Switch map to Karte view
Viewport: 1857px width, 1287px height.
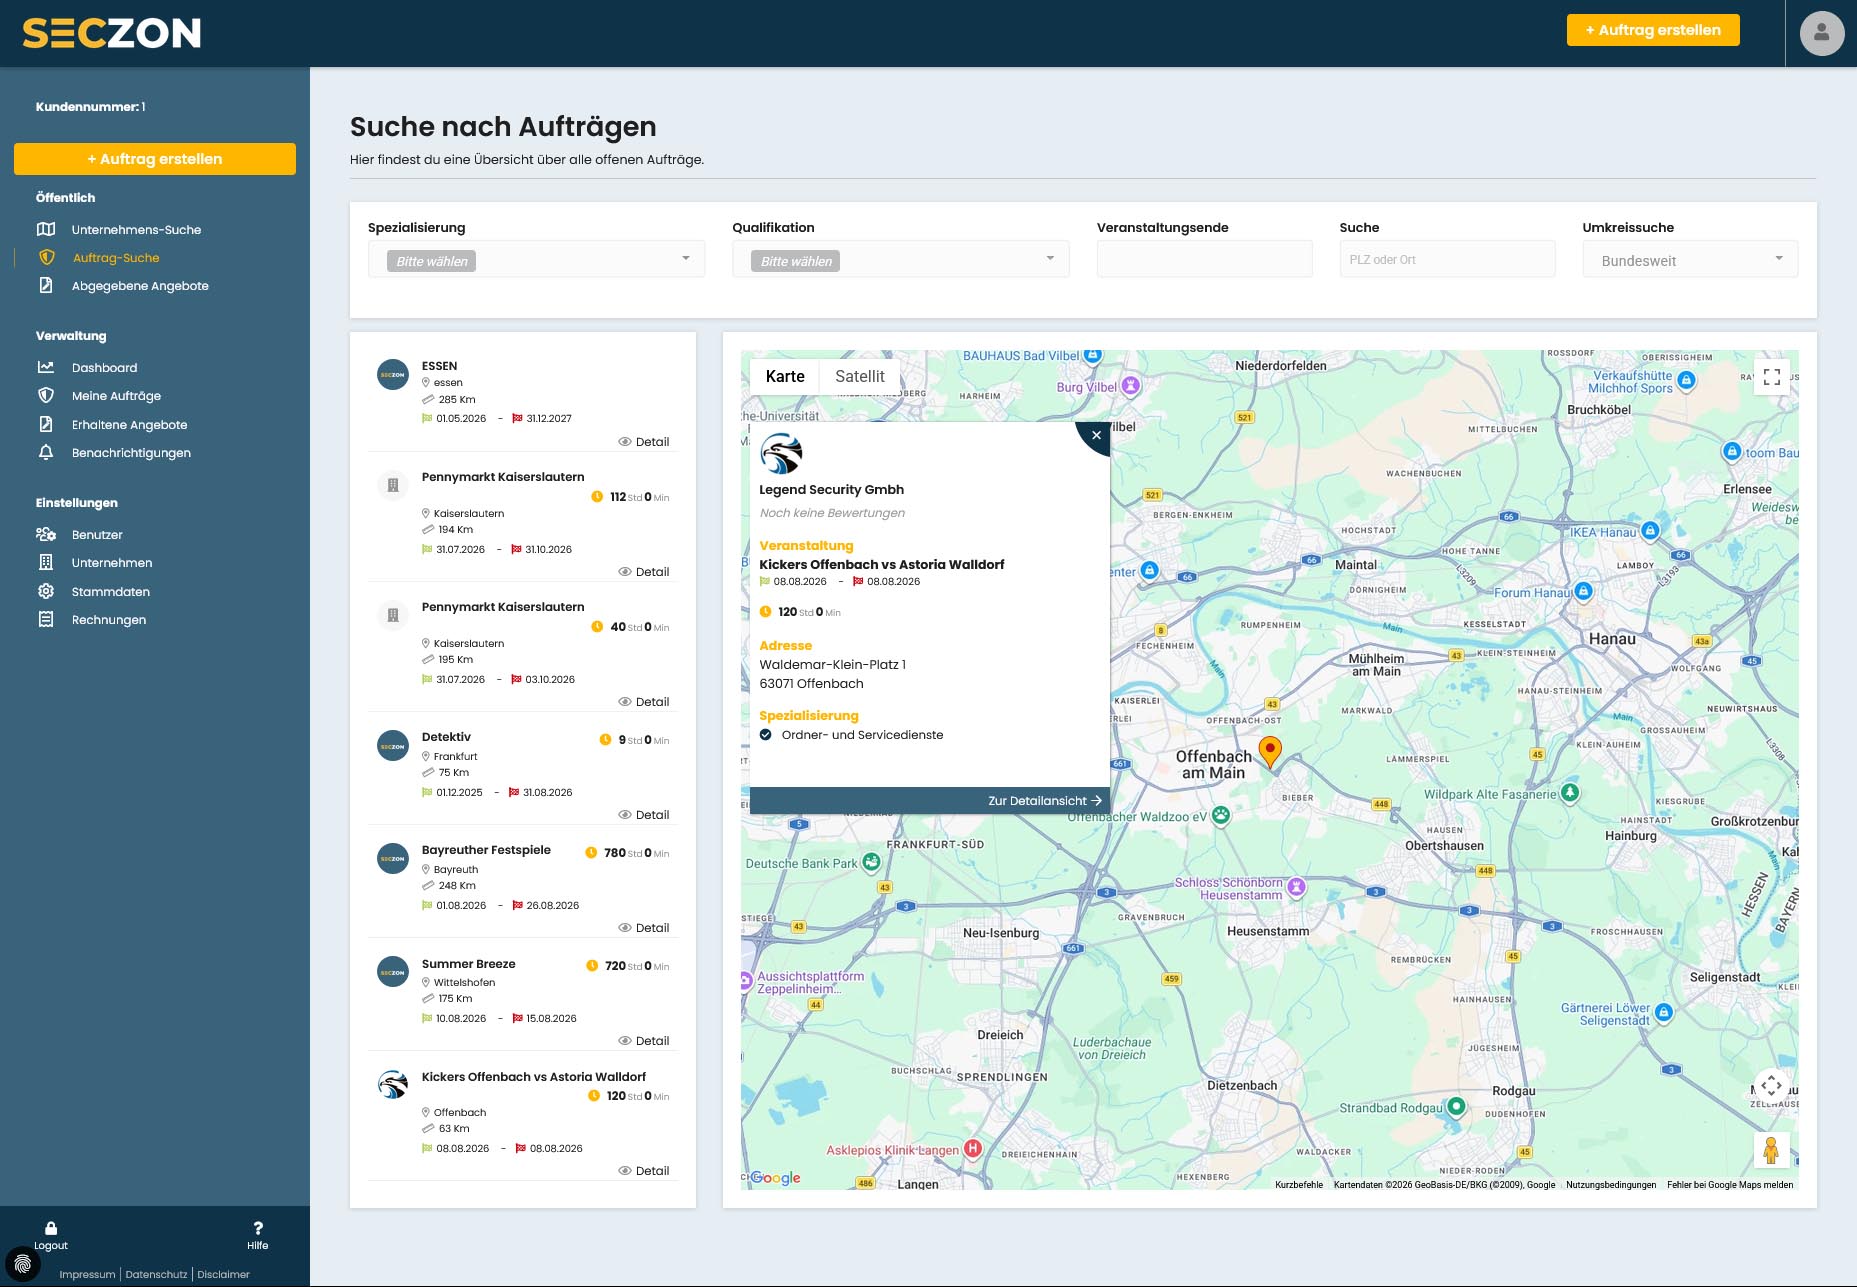point(785,377)
